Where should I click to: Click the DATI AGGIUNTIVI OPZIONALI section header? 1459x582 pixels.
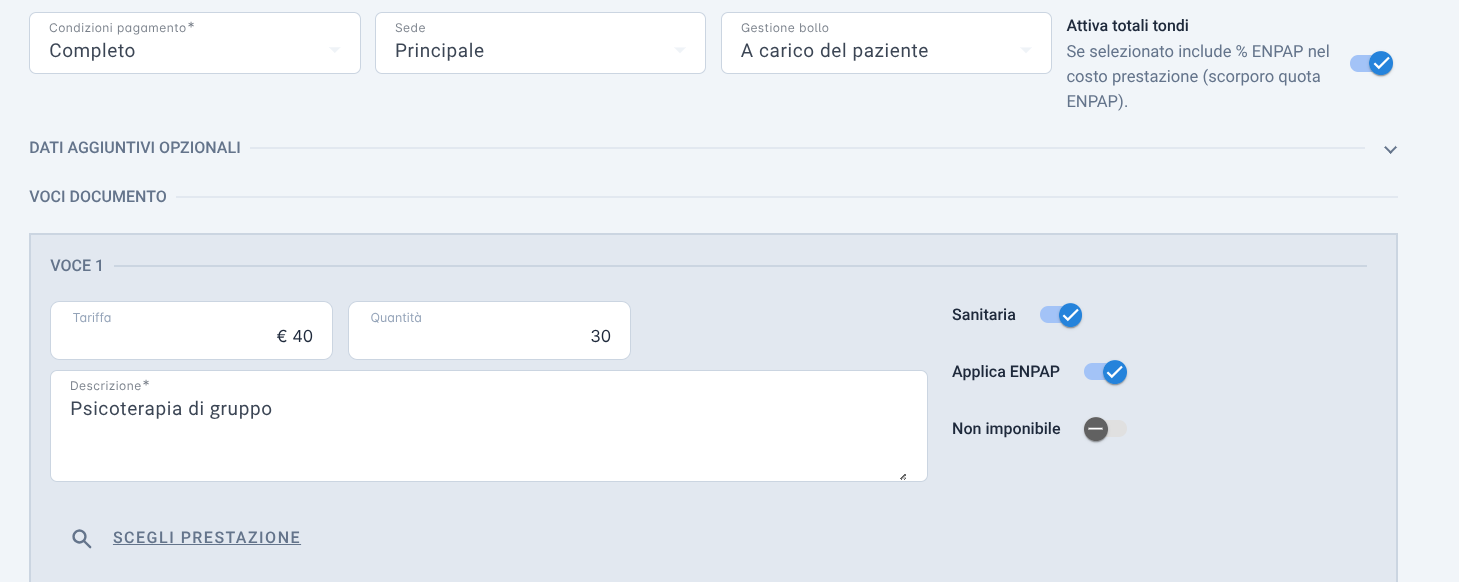point(135,147)
